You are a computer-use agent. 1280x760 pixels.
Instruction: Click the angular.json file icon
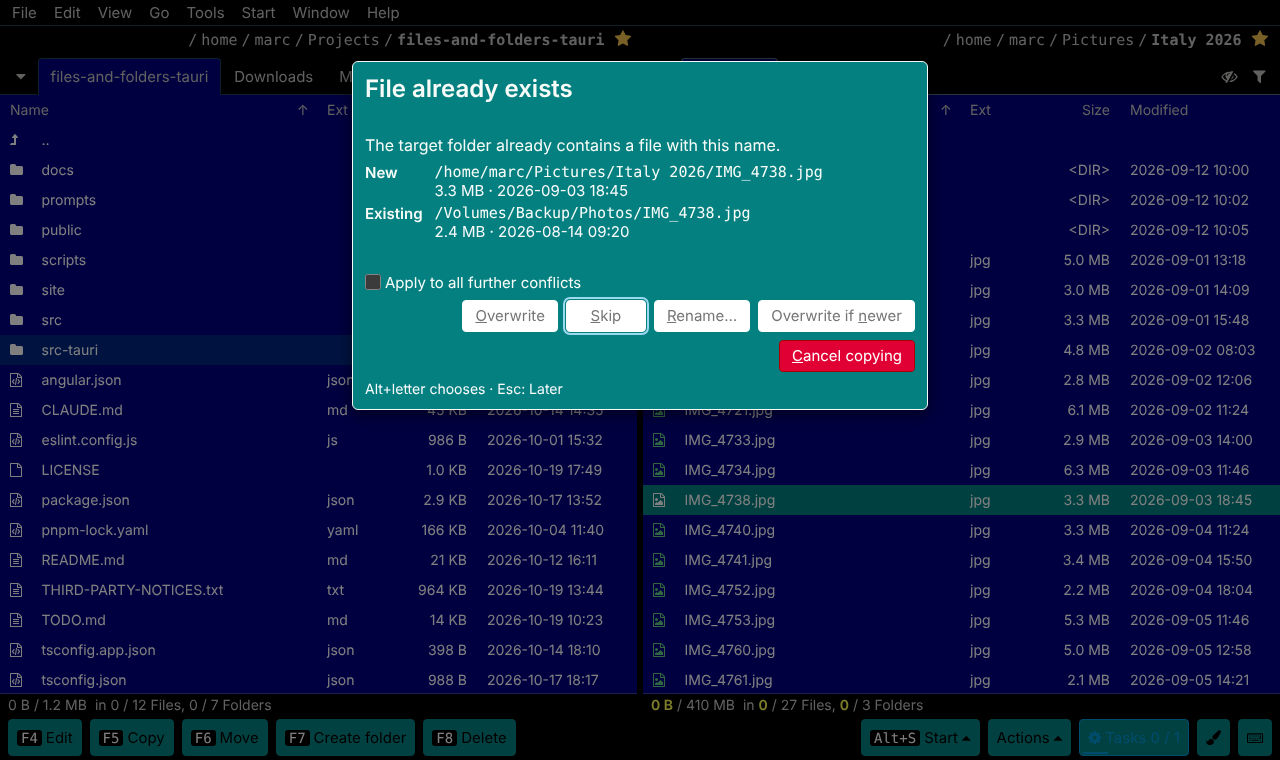click(16, 380)
